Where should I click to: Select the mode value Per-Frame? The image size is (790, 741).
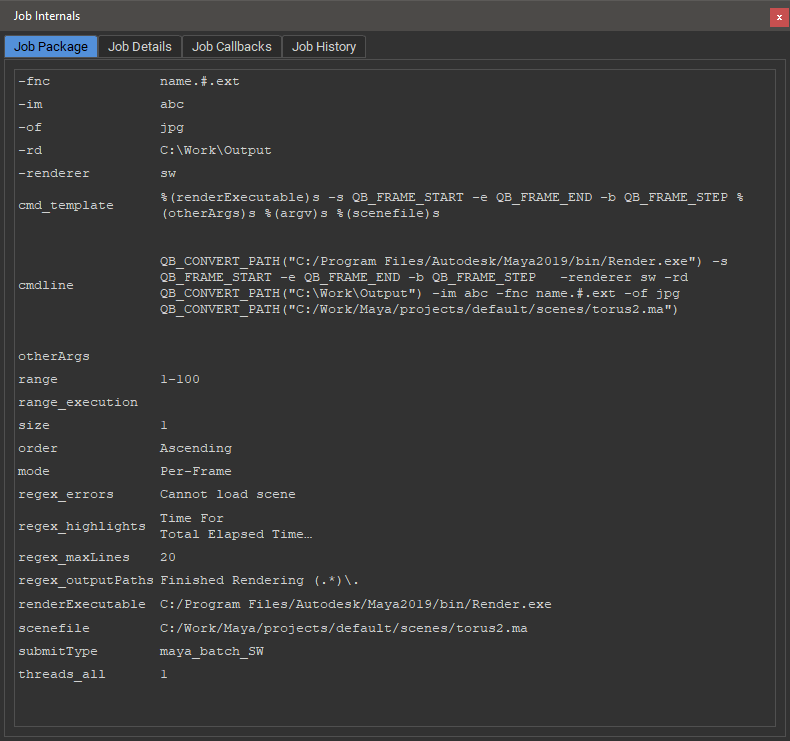pos(195,471)
